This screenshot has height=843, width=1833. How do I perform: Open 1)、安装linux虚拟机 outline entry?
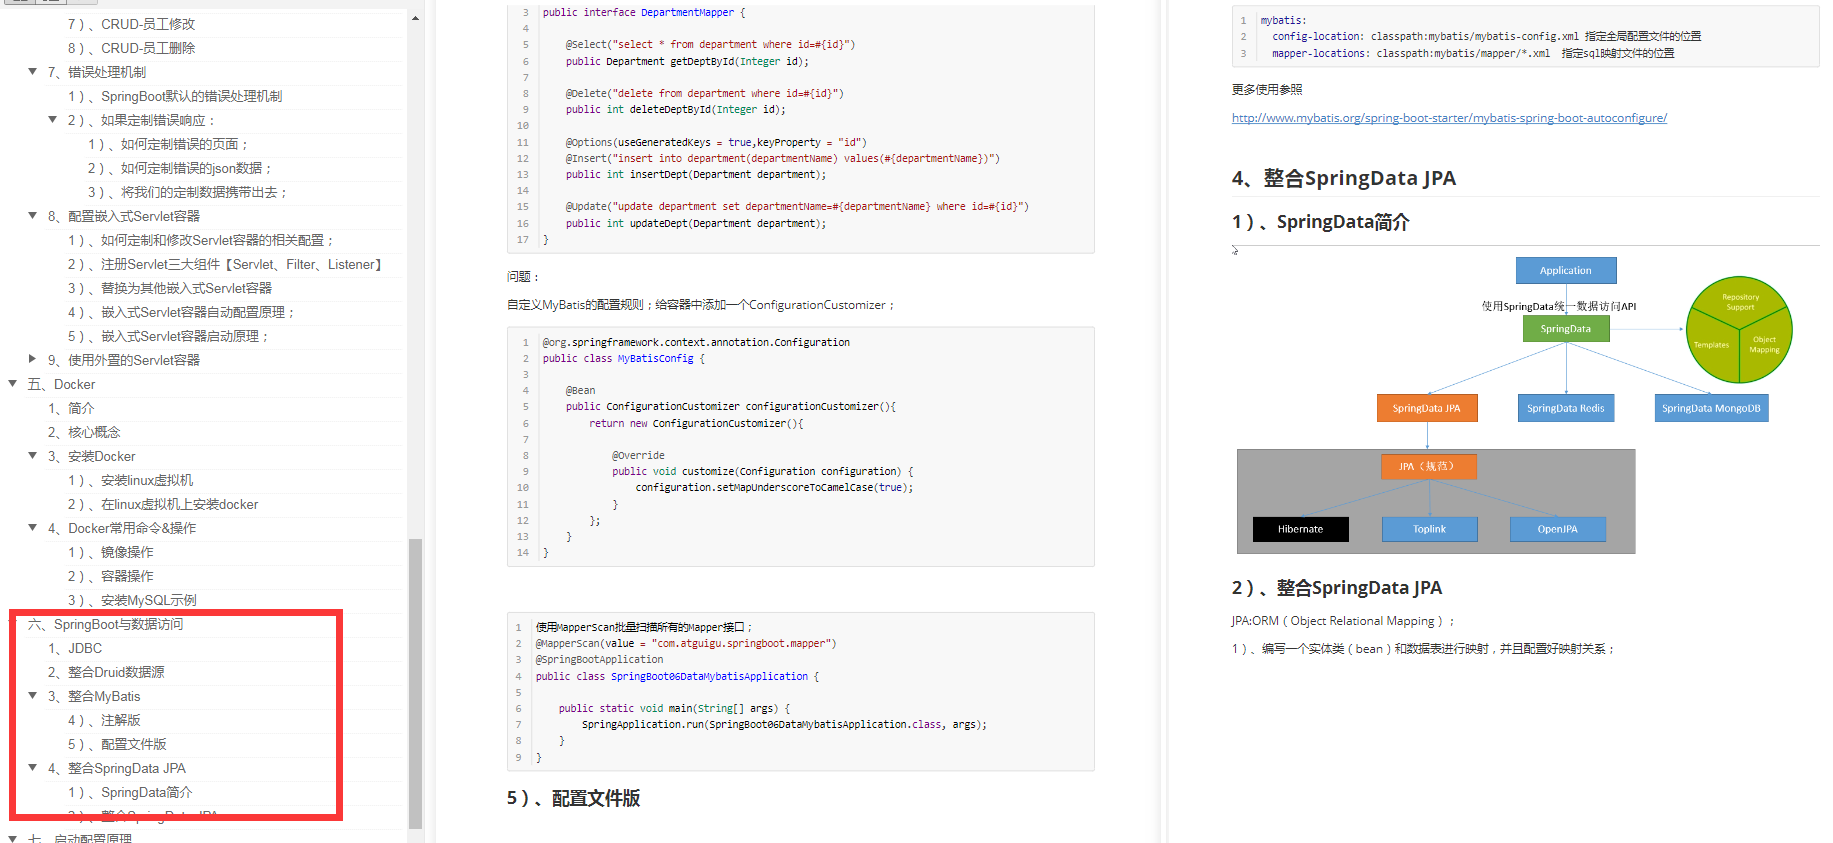[x=130, y=480]
